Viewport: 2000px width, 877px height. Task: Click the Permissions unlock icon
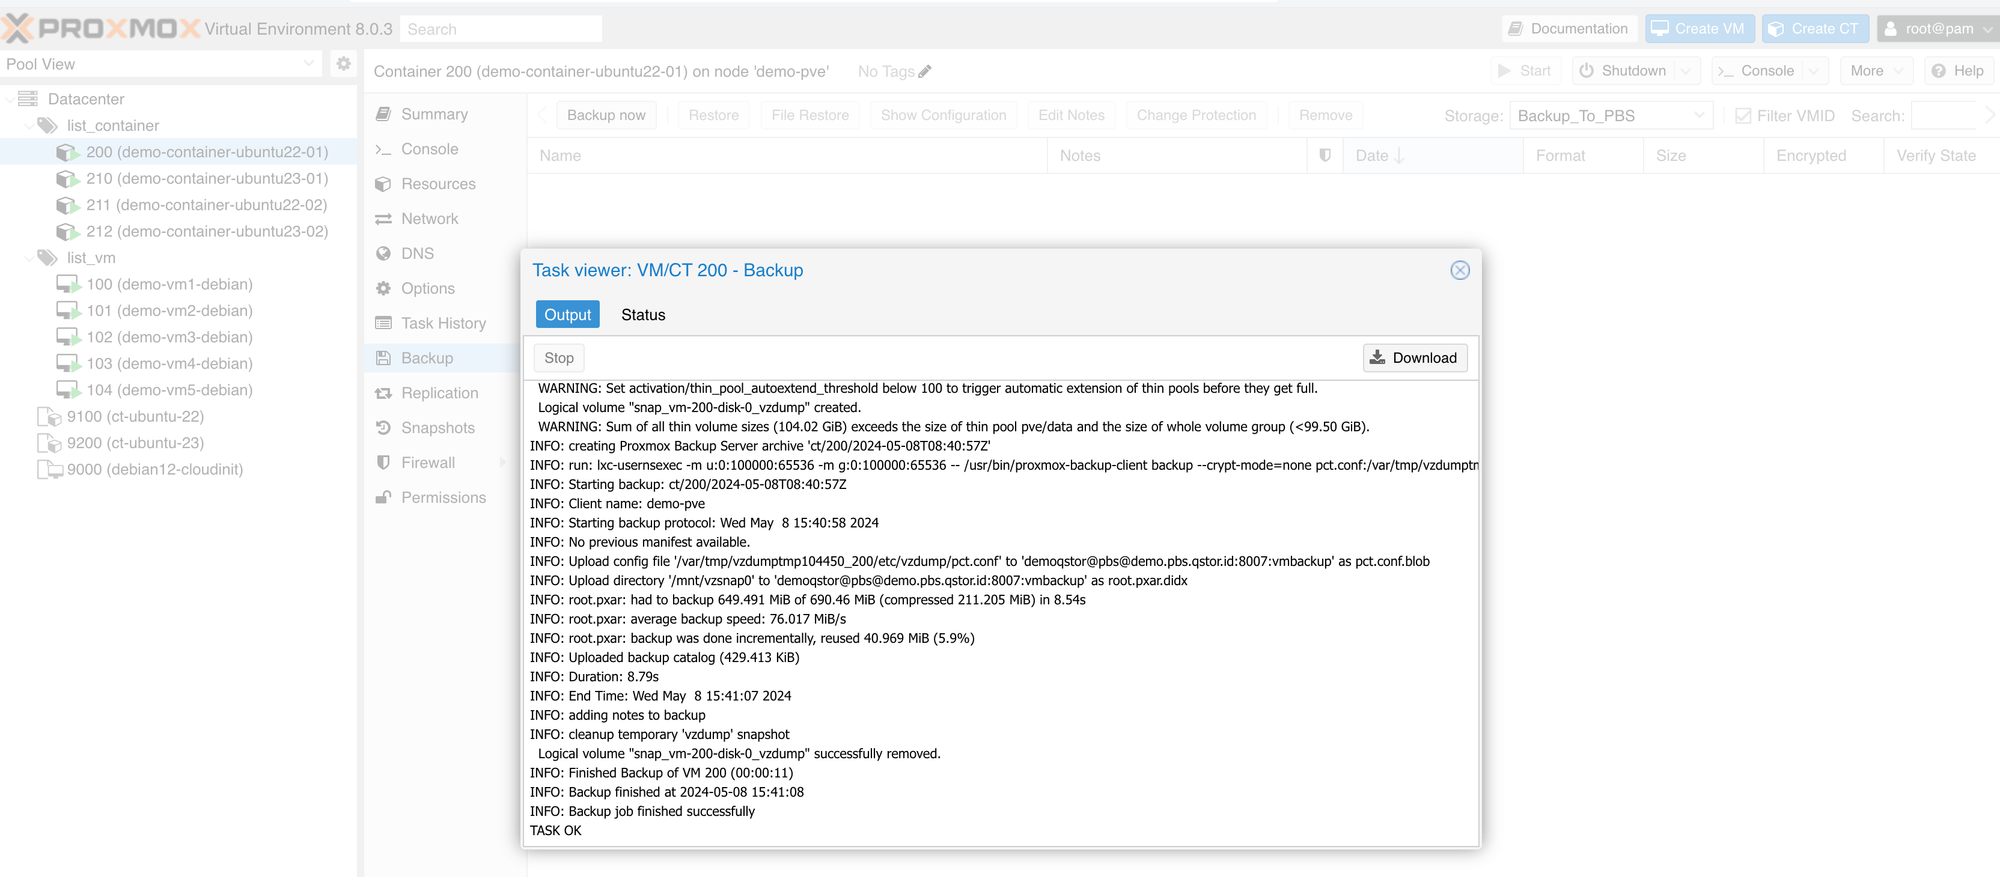point(383,497)
